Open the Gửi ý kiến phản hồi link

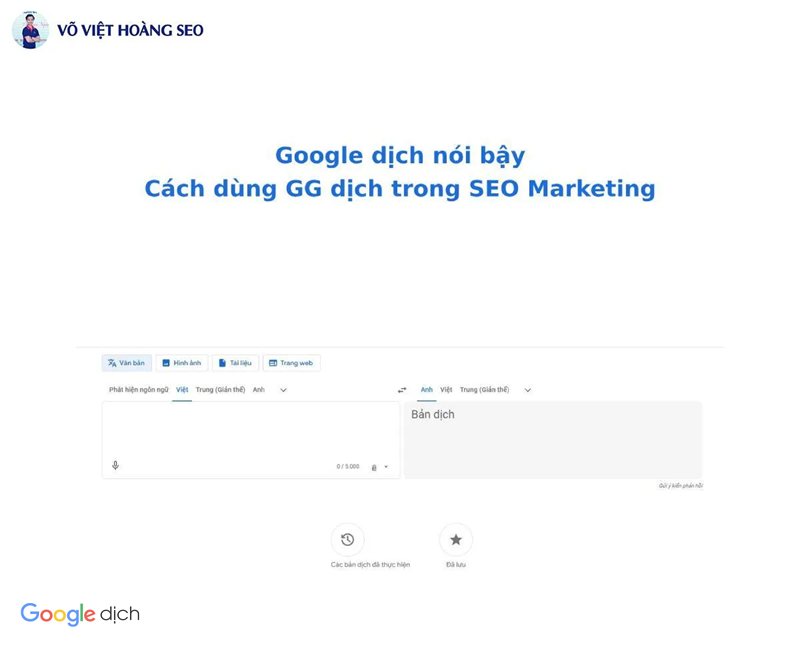681,486
